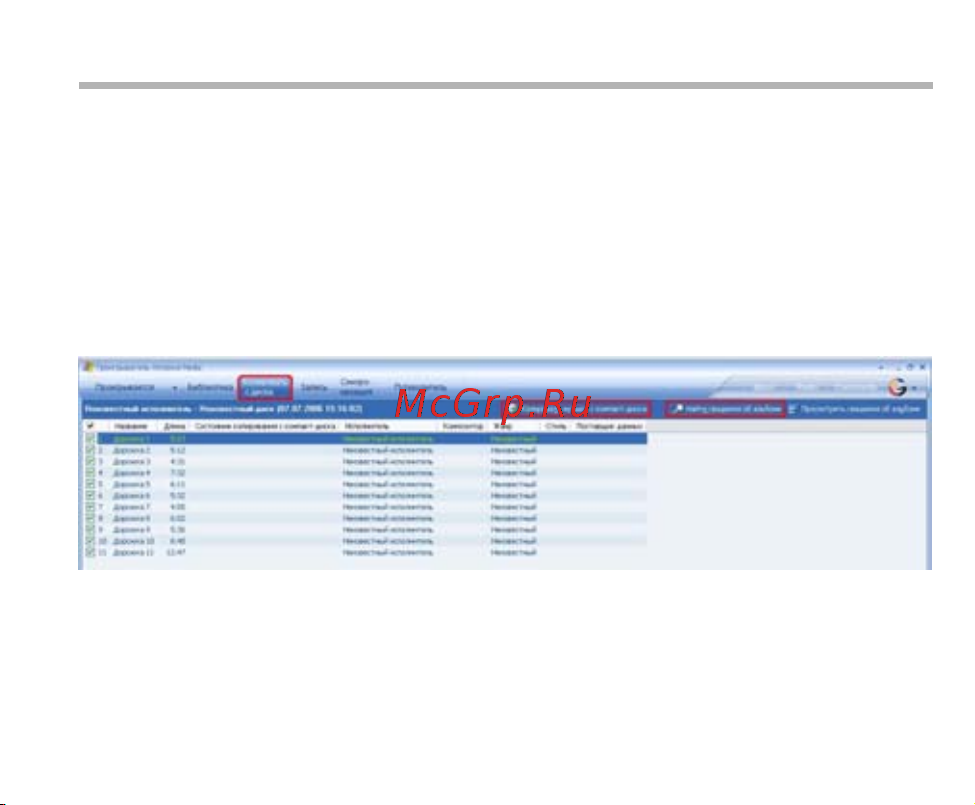This screenshot has width=975, height=805.
Task: Select the Дорожка 4 track title
Action: pyautogui.click(x=131, y=472)
